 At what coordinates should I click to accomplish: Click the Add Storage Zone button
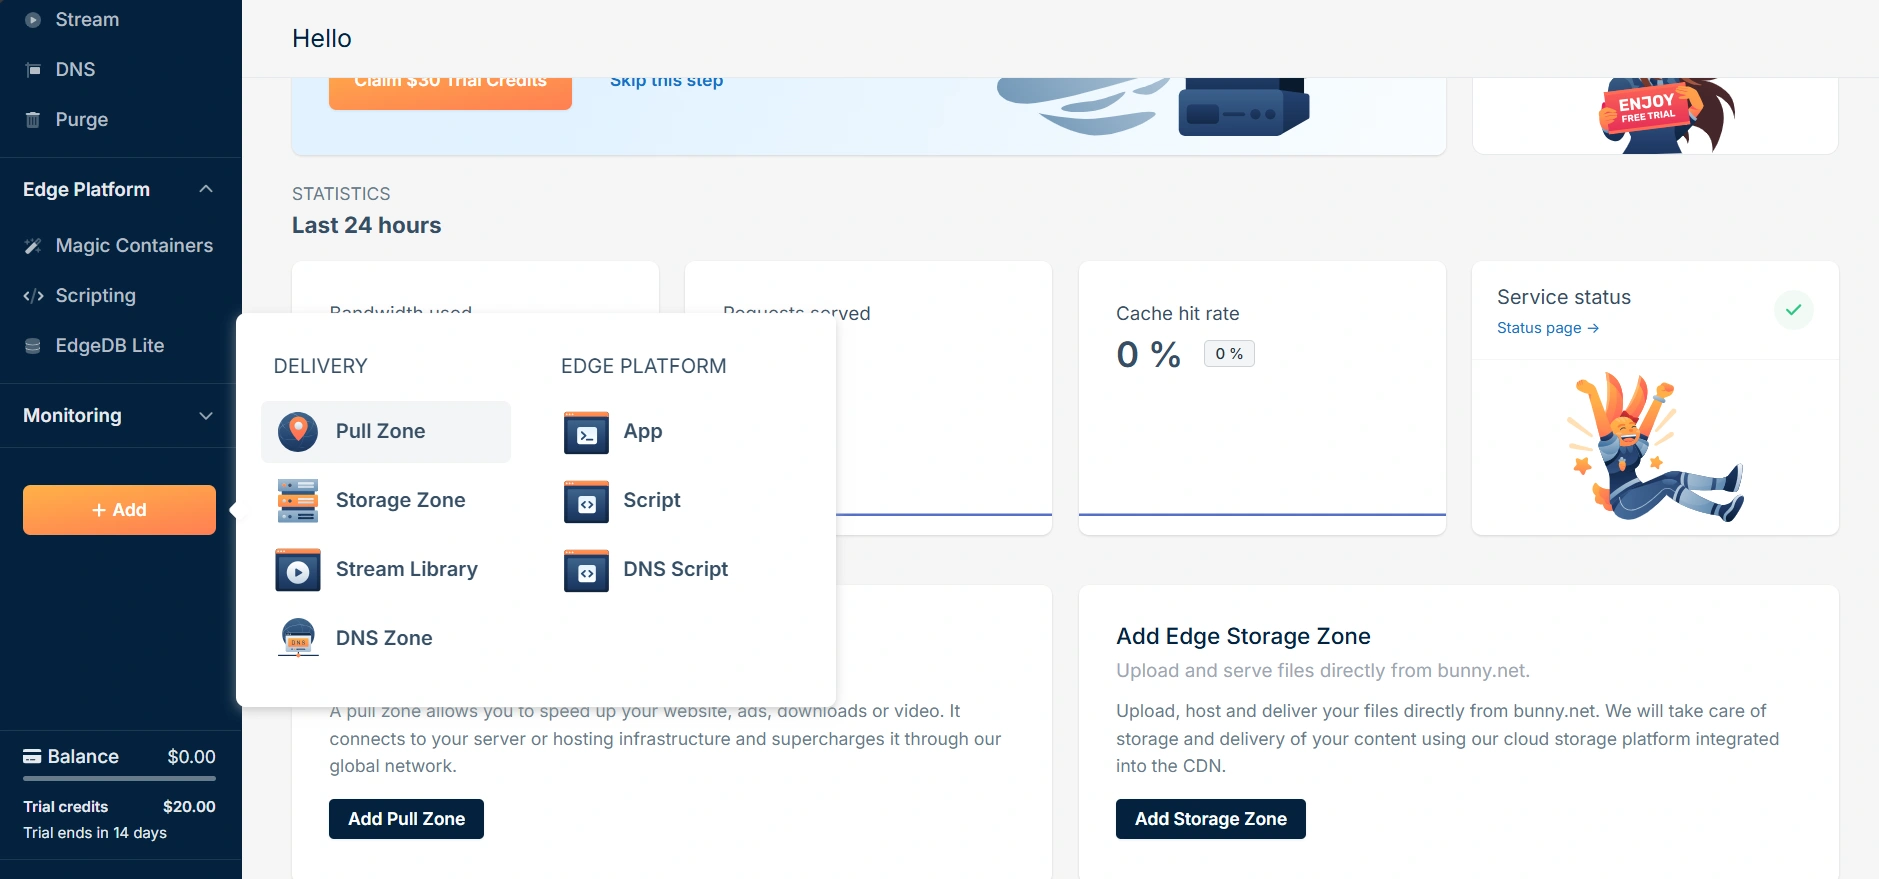(x=1210, y=819)
